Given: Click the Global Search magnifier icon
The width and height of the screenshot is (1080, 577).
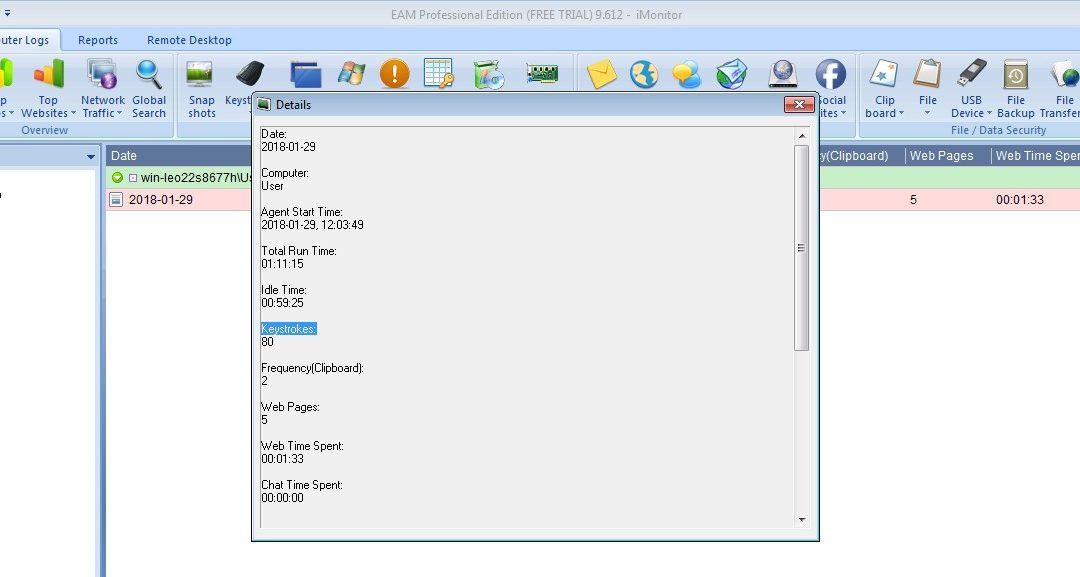Looking at the screenshot, I should coord(149,74).
